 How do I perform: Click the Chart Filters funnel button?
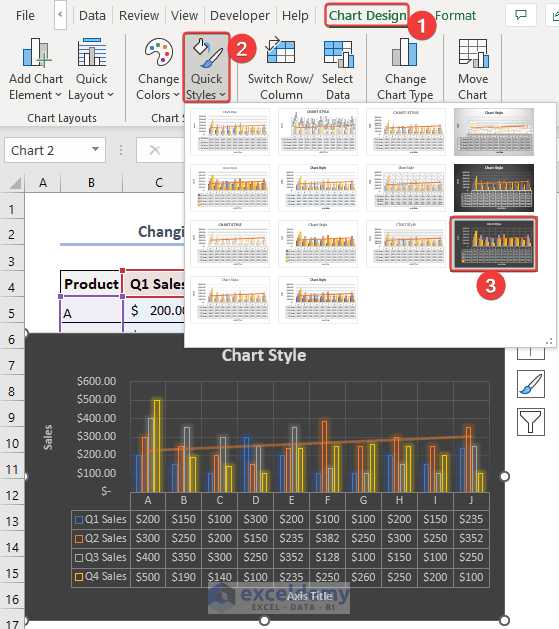pos(531,422)
